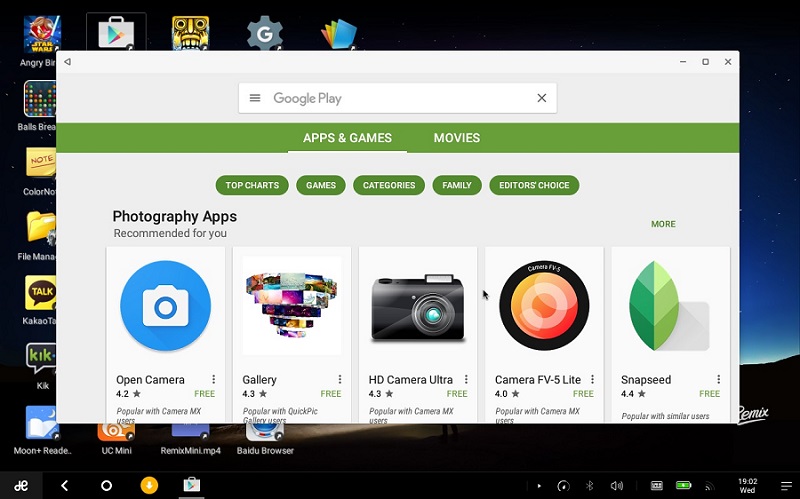This screenshot has width=800, height=499.
Task: Show more Photography Apps
Action: 663,224
